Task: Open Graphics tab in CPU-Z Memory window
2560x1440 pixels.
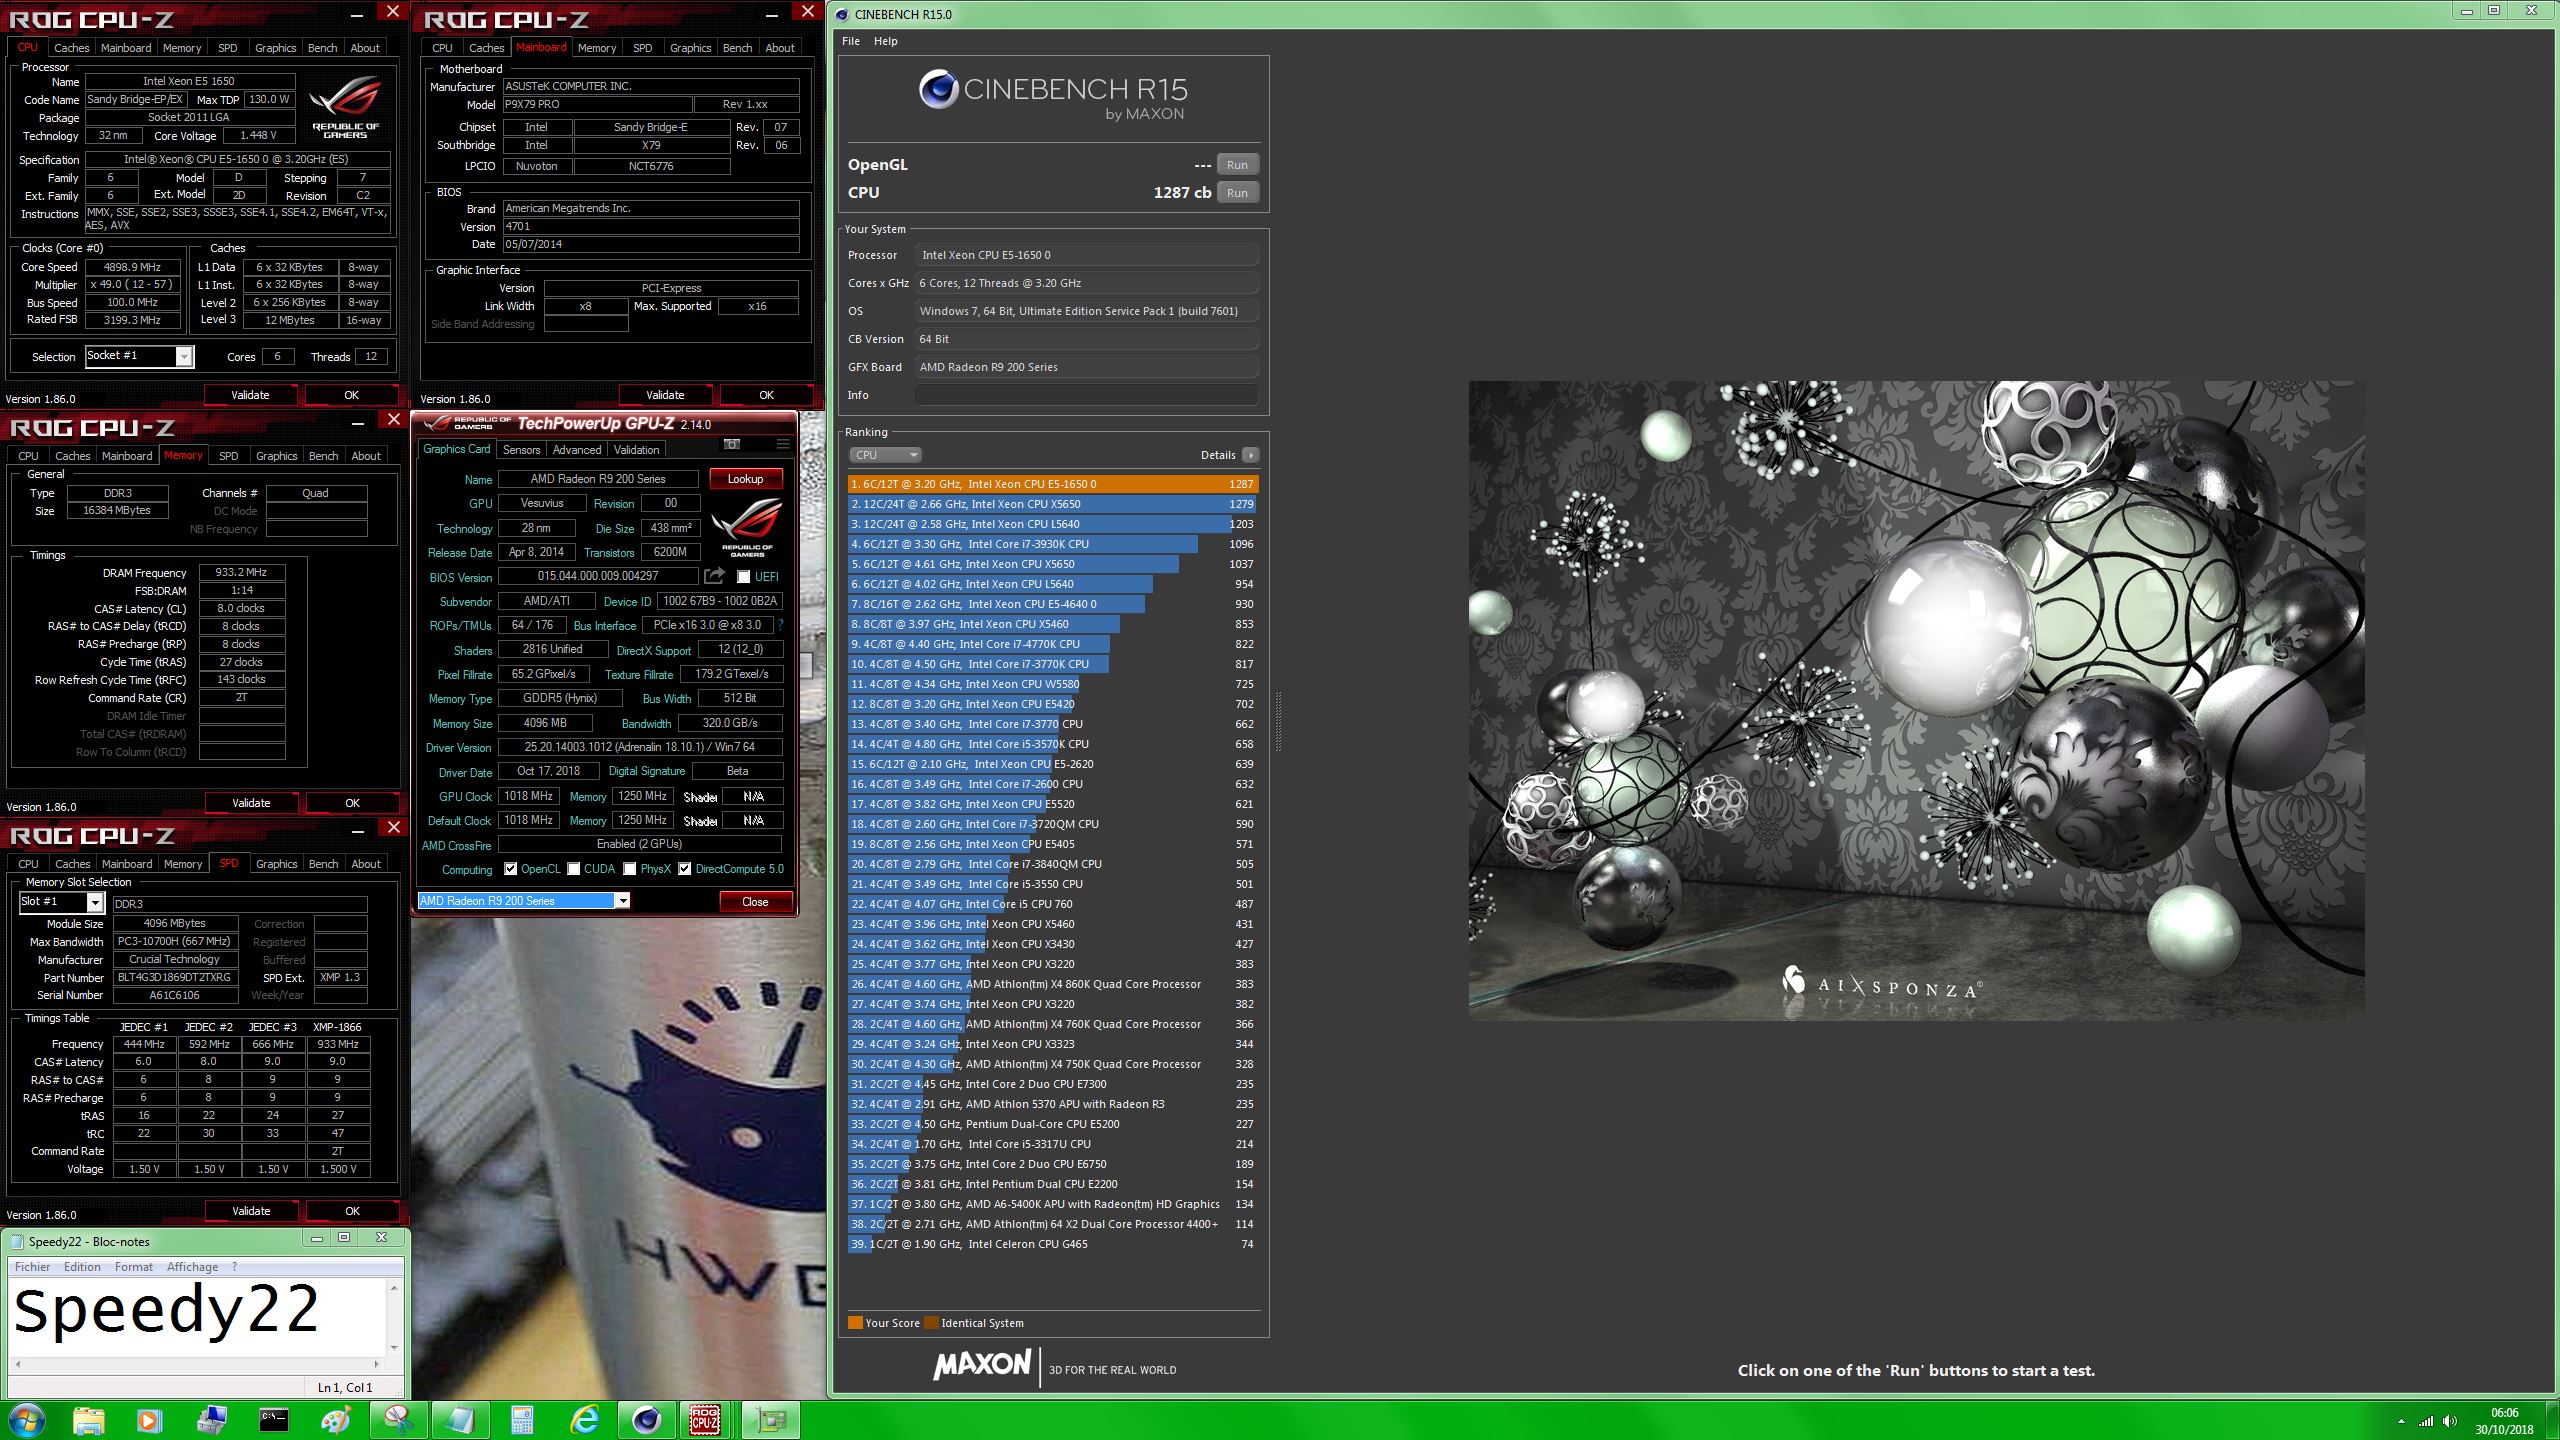Action: click(276, 456)
